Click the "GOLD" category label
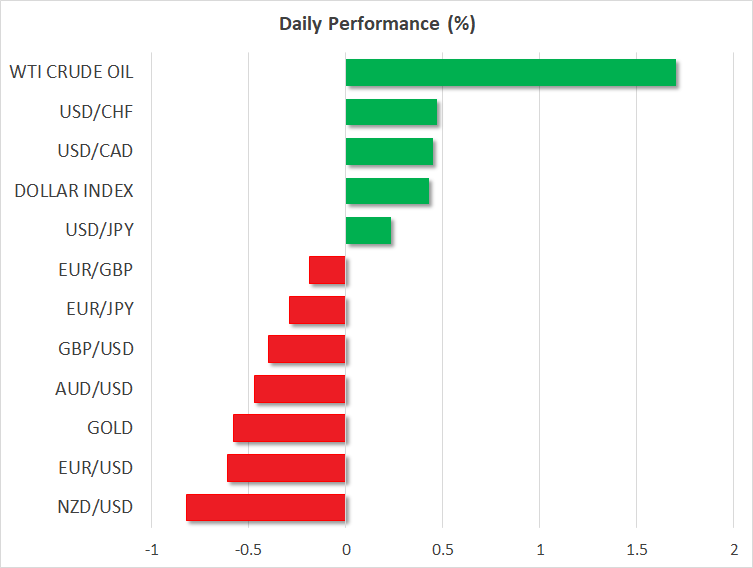Screen dimensions: 753x568 110,428
